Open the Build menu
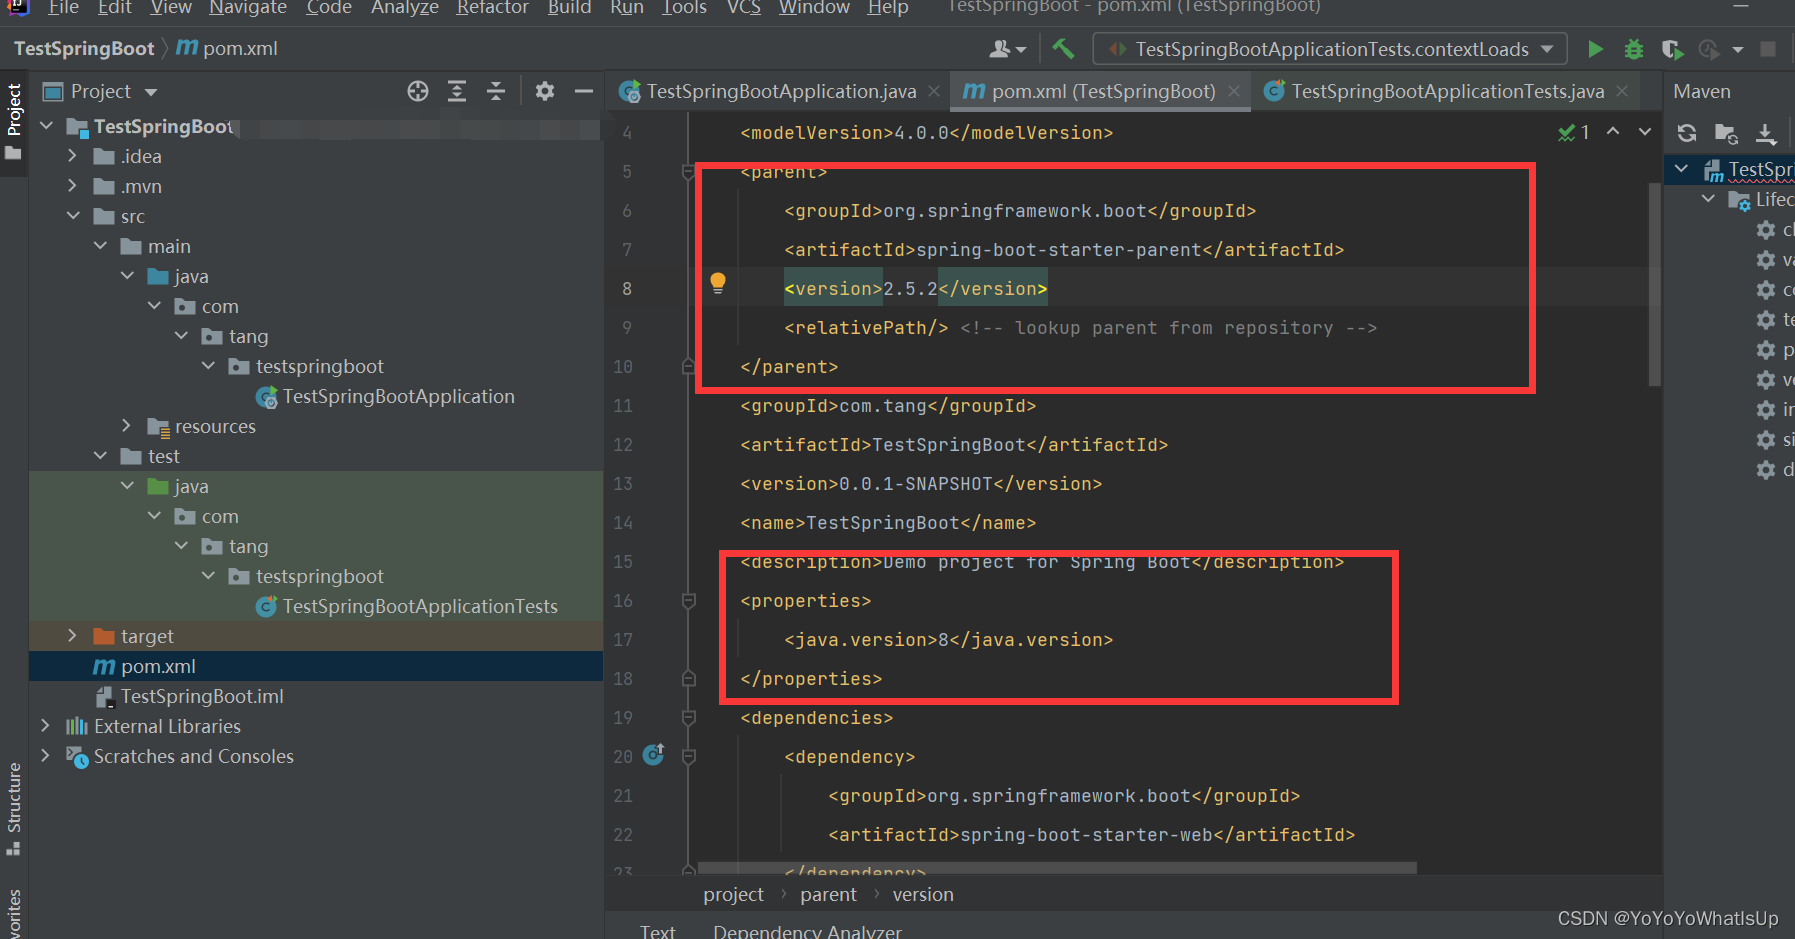 click(569, 8)
